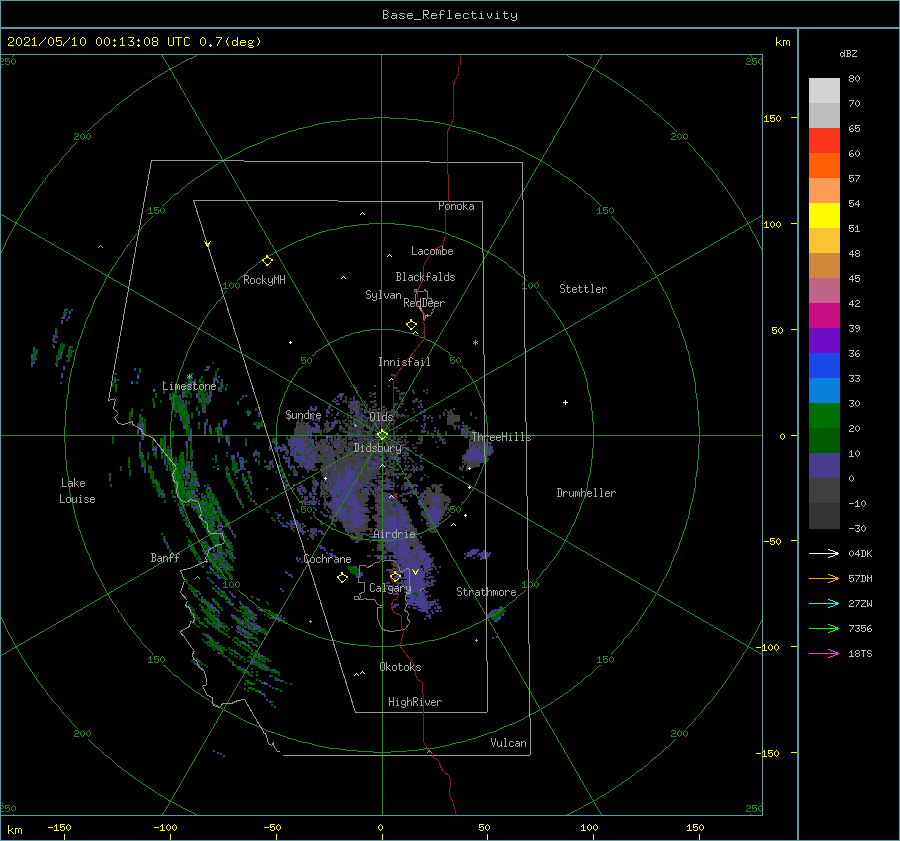Select the 20 dBZ green color swatch
The image size is (900, 841).
(x=824, y=416)
